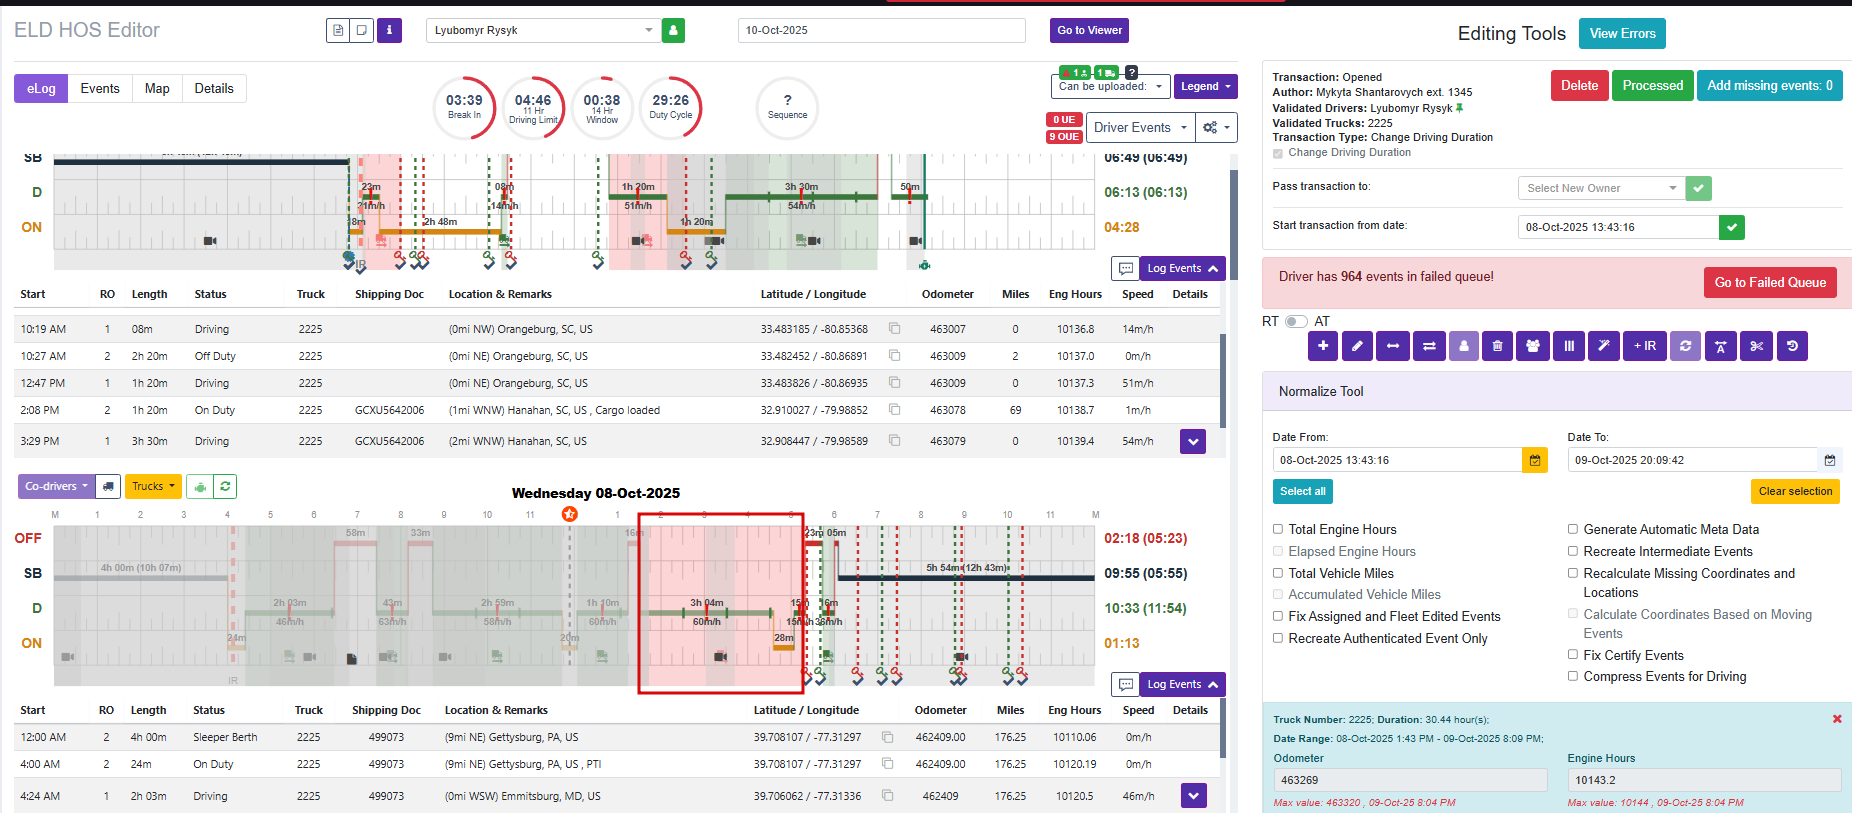The image size is (1852, 813).
Task: Click the single person tool button
Action: tap(1464, 346)
